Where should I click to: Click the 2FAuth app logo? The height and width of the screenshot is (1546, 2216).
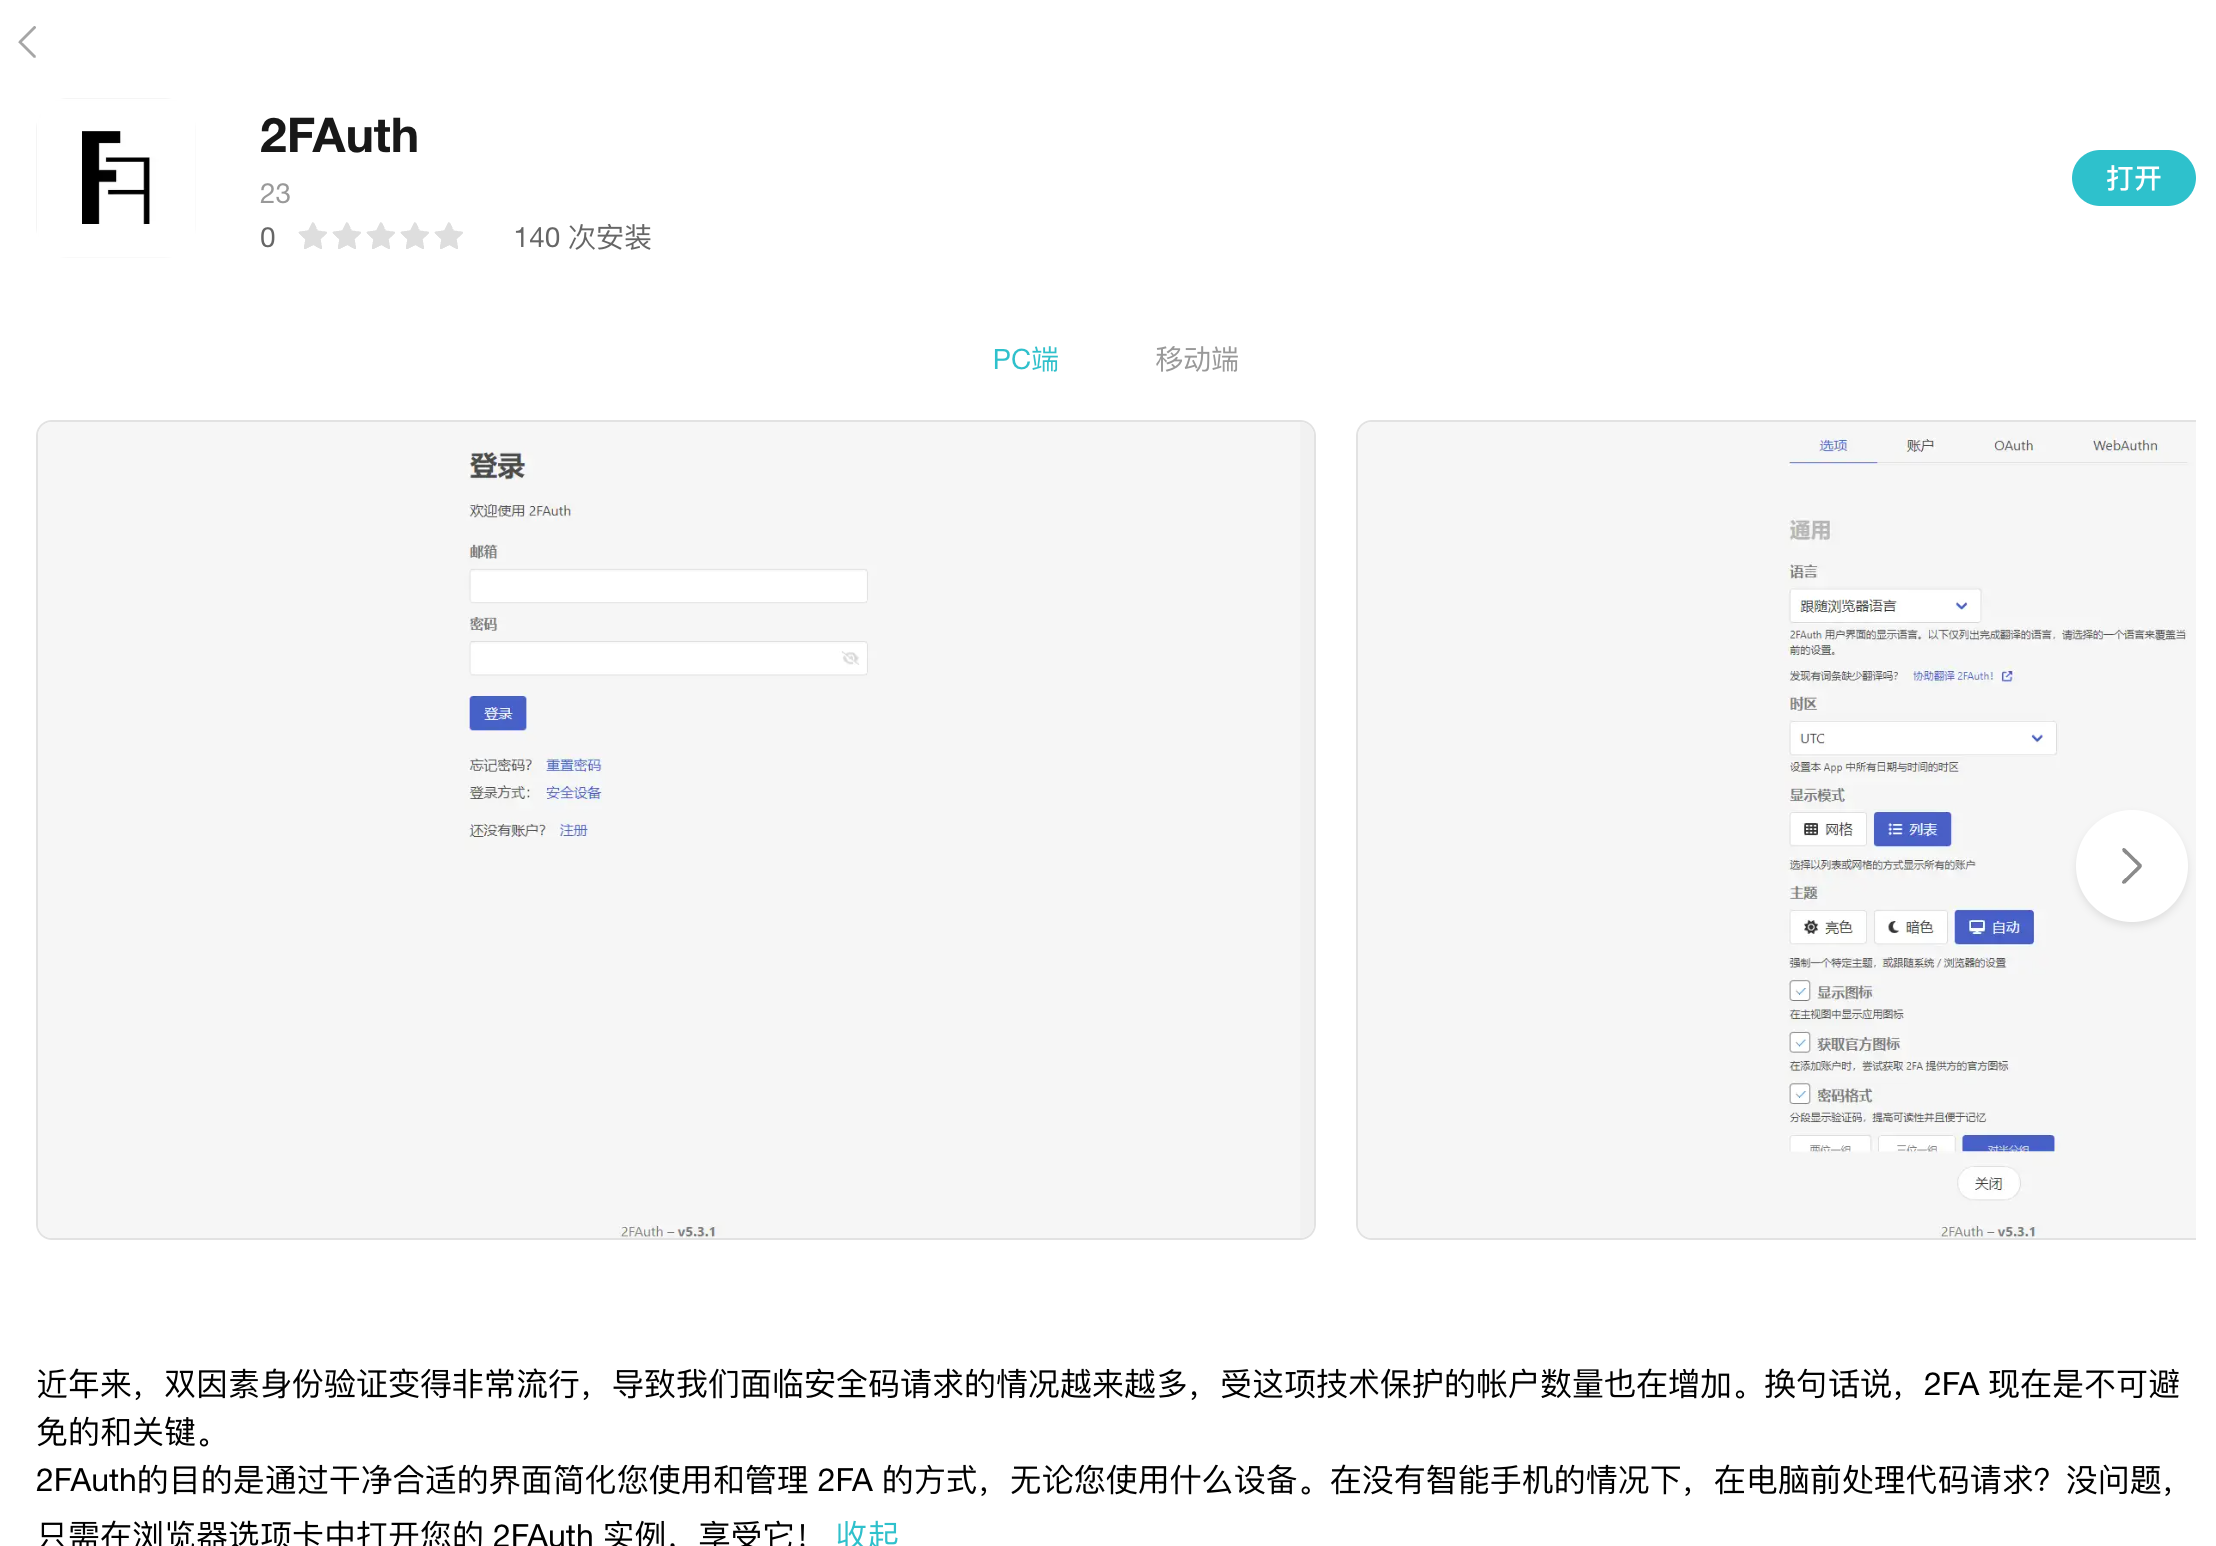click(116, 178)
